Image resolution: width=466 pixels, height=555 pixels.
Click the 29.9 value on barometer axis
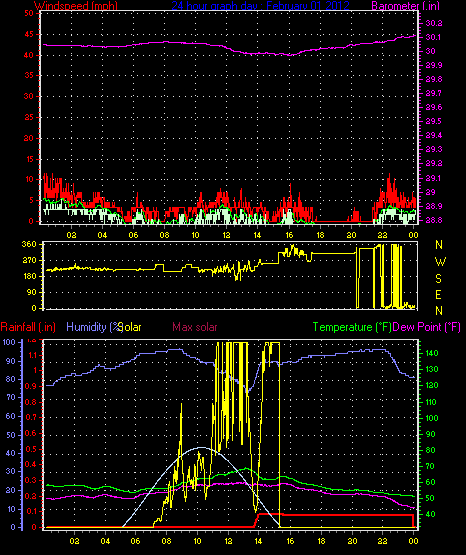(434, 65)
